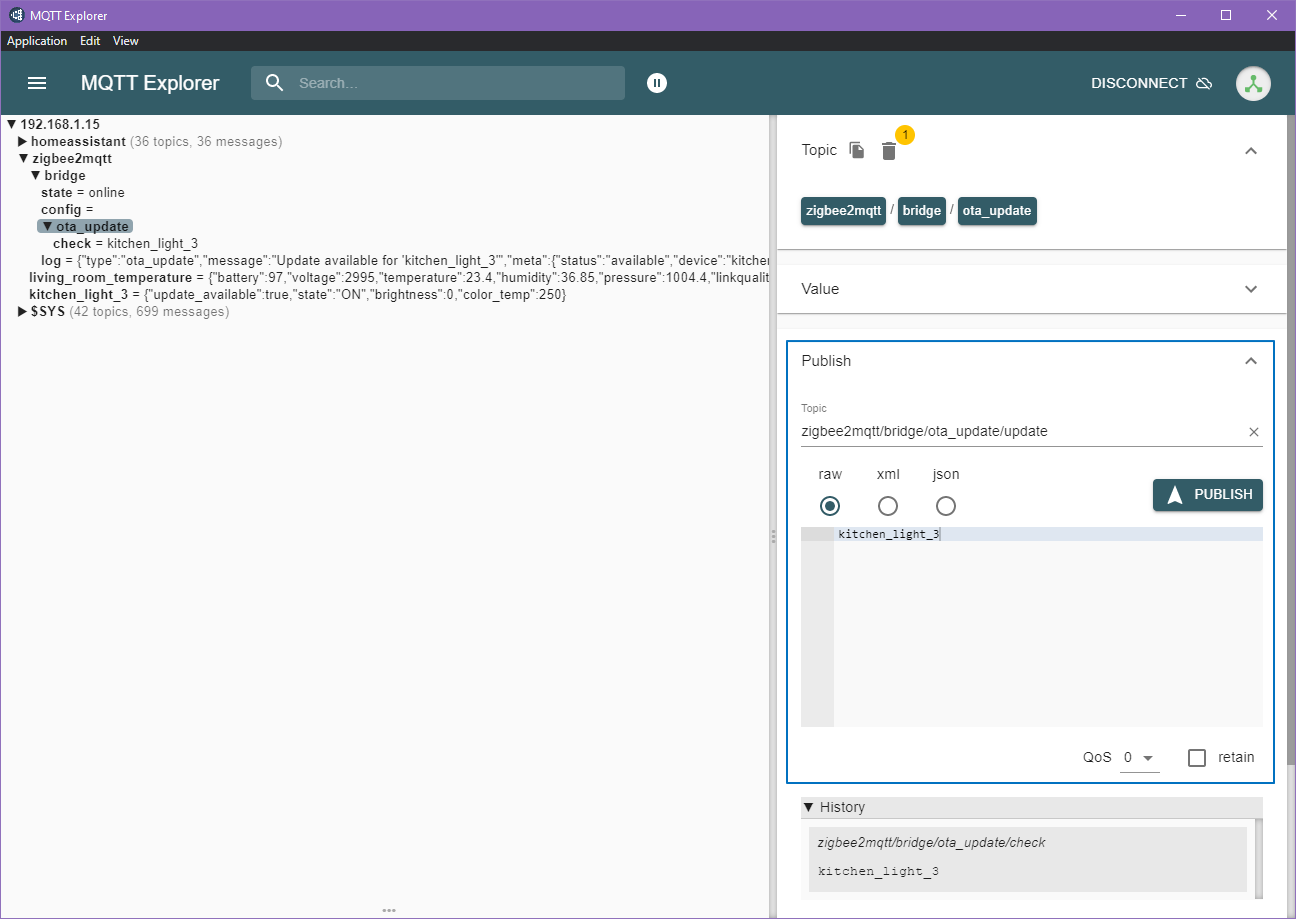Select the json payload format
The width and height of the screenshot is (1296, 919).
click(x=946, y=505)
